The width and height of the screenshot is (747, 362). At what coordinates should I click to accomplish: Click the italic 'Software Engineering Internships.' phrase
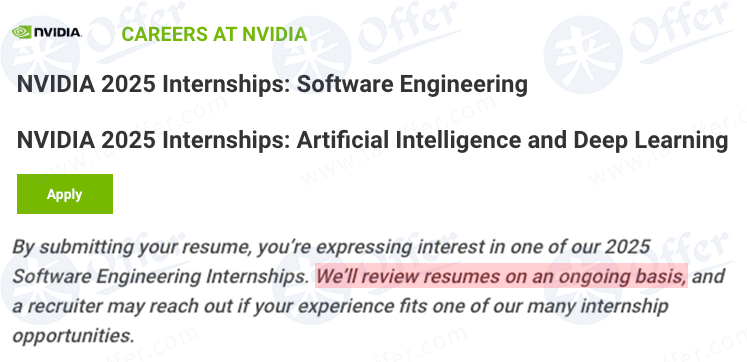[161, 276]
